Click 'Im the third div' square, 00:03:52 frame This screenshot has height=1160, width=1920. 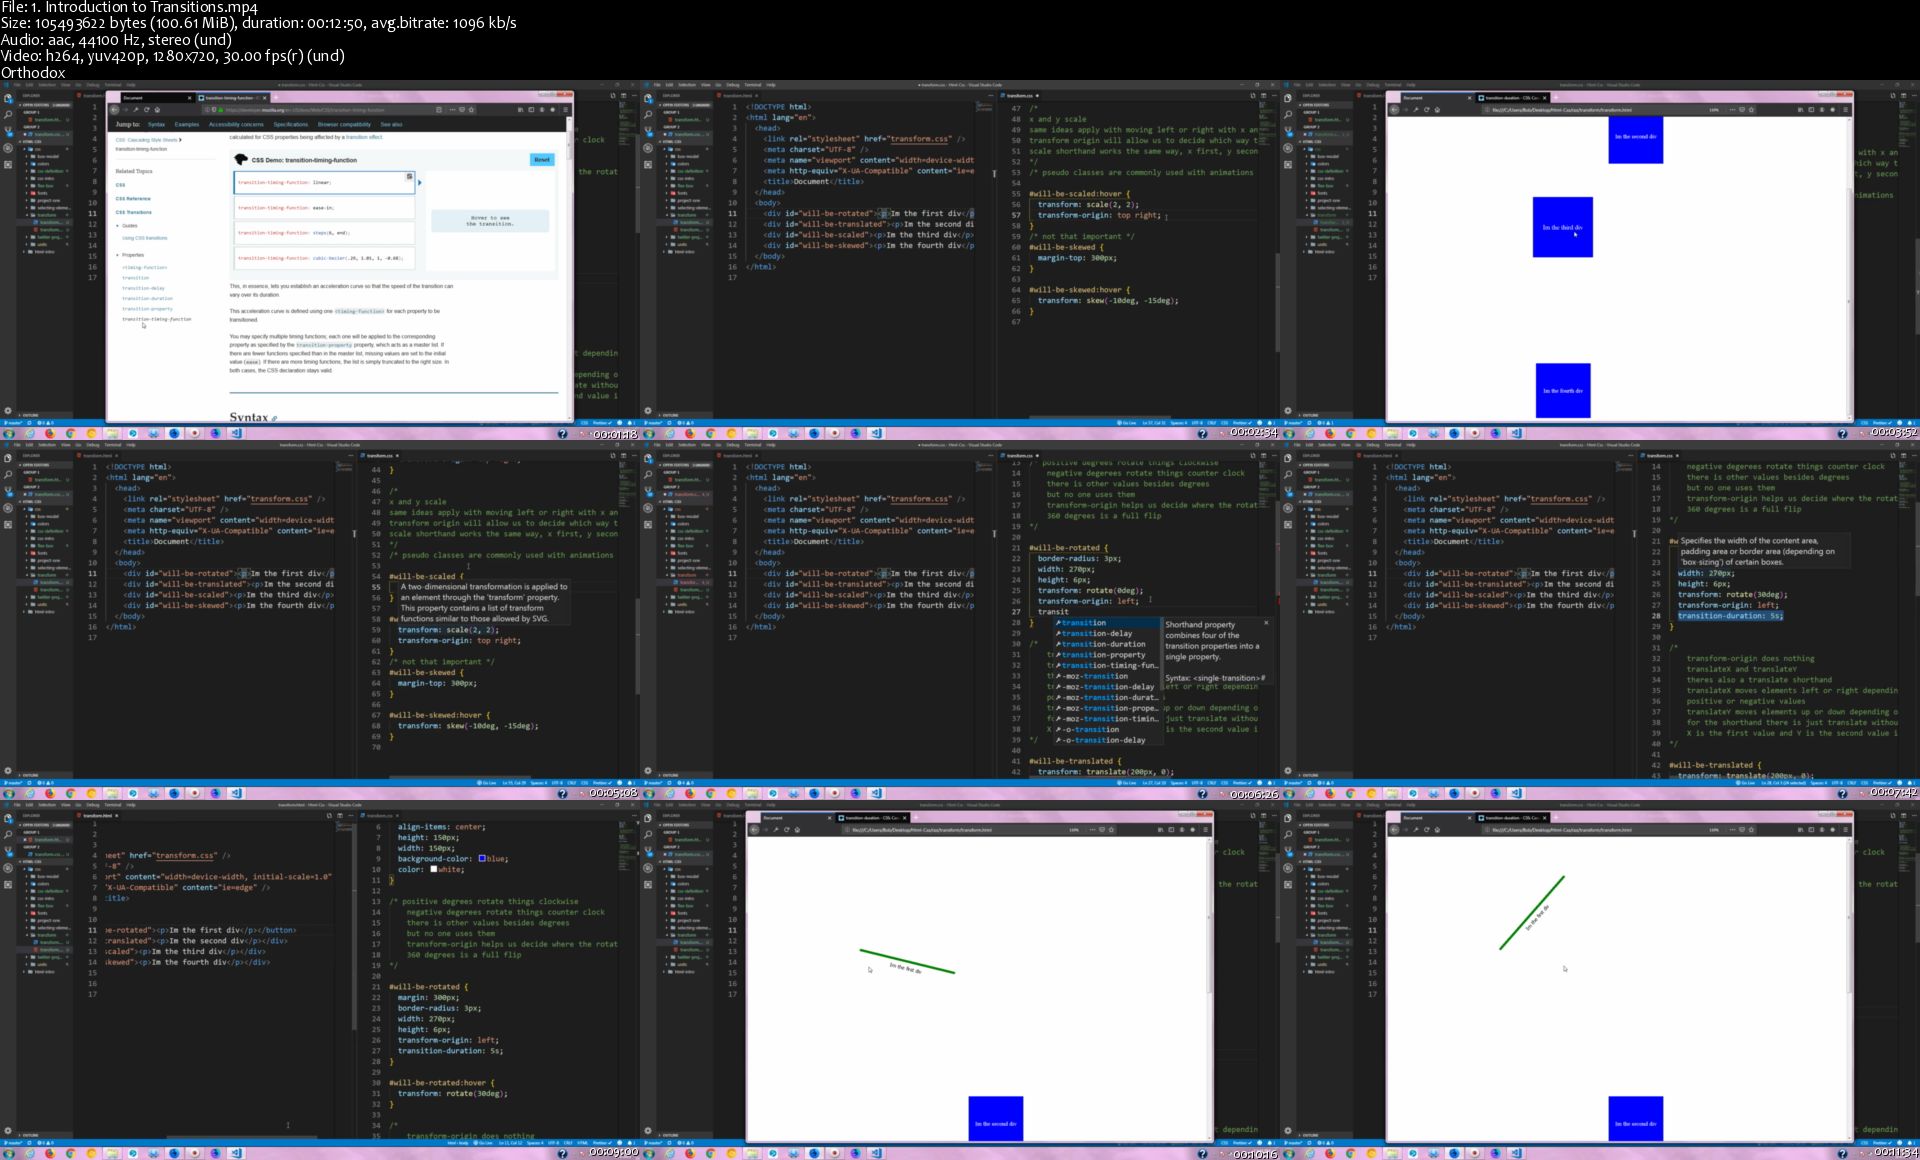[x=1562, y=227]
